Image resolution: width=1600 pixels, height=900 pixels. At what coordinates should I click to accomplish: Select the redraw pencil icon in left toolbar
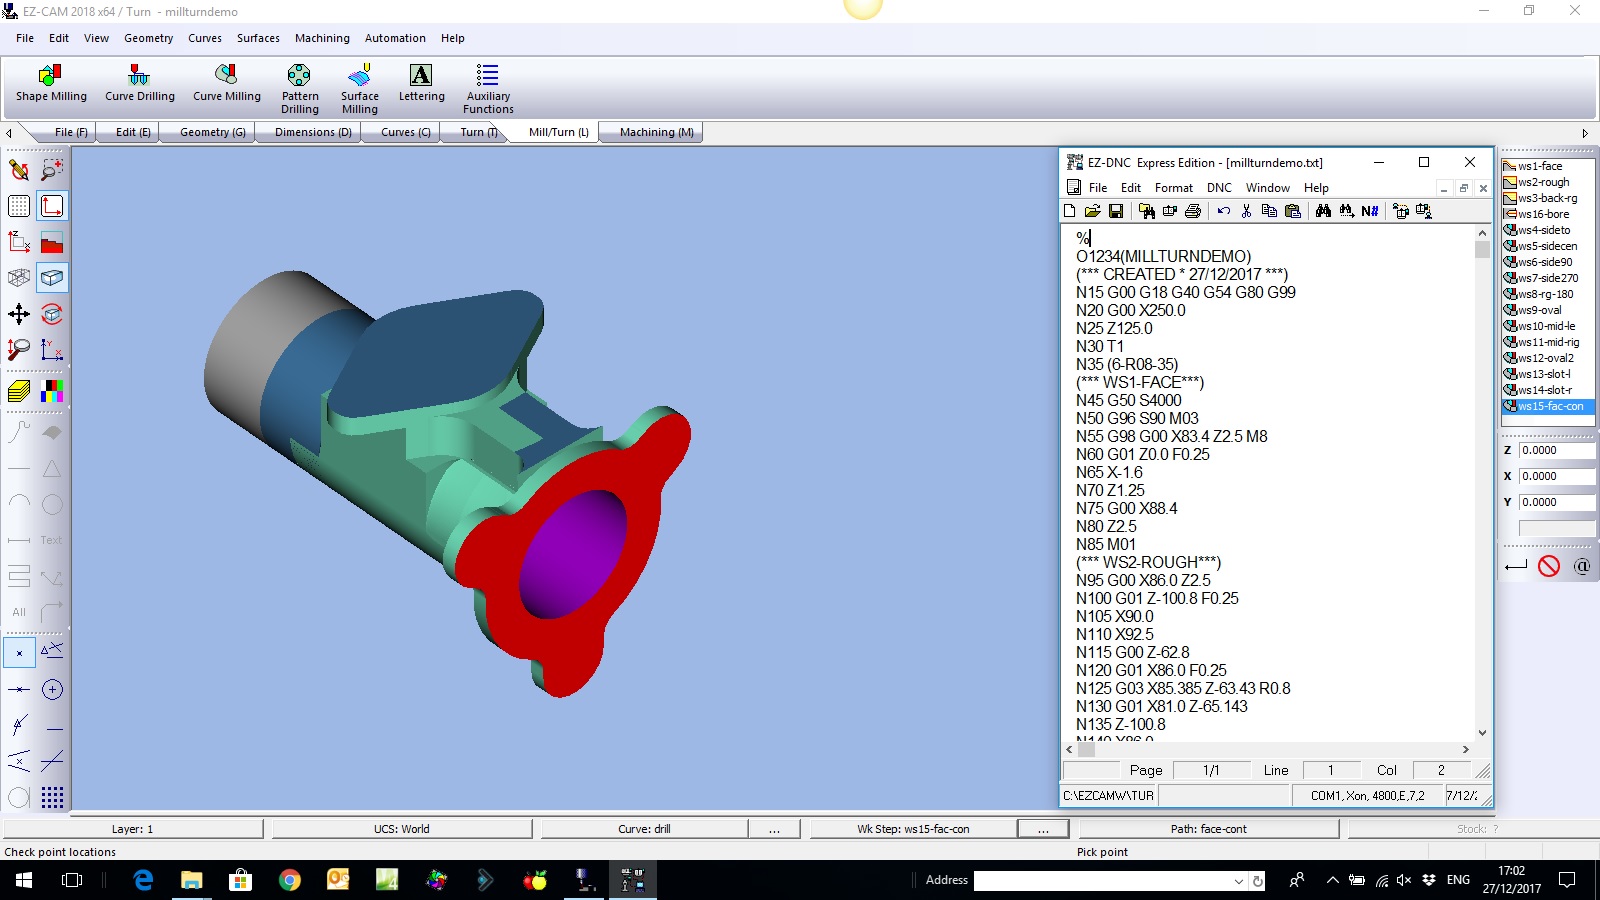click(x=19, y=170)
